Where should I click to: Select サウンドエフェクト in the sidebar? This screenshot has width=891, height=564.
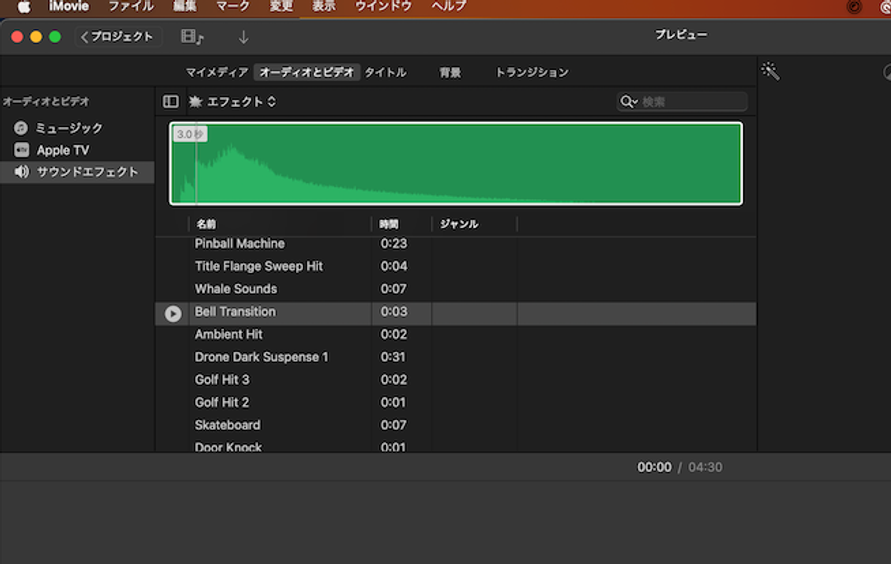click(87, 172)
